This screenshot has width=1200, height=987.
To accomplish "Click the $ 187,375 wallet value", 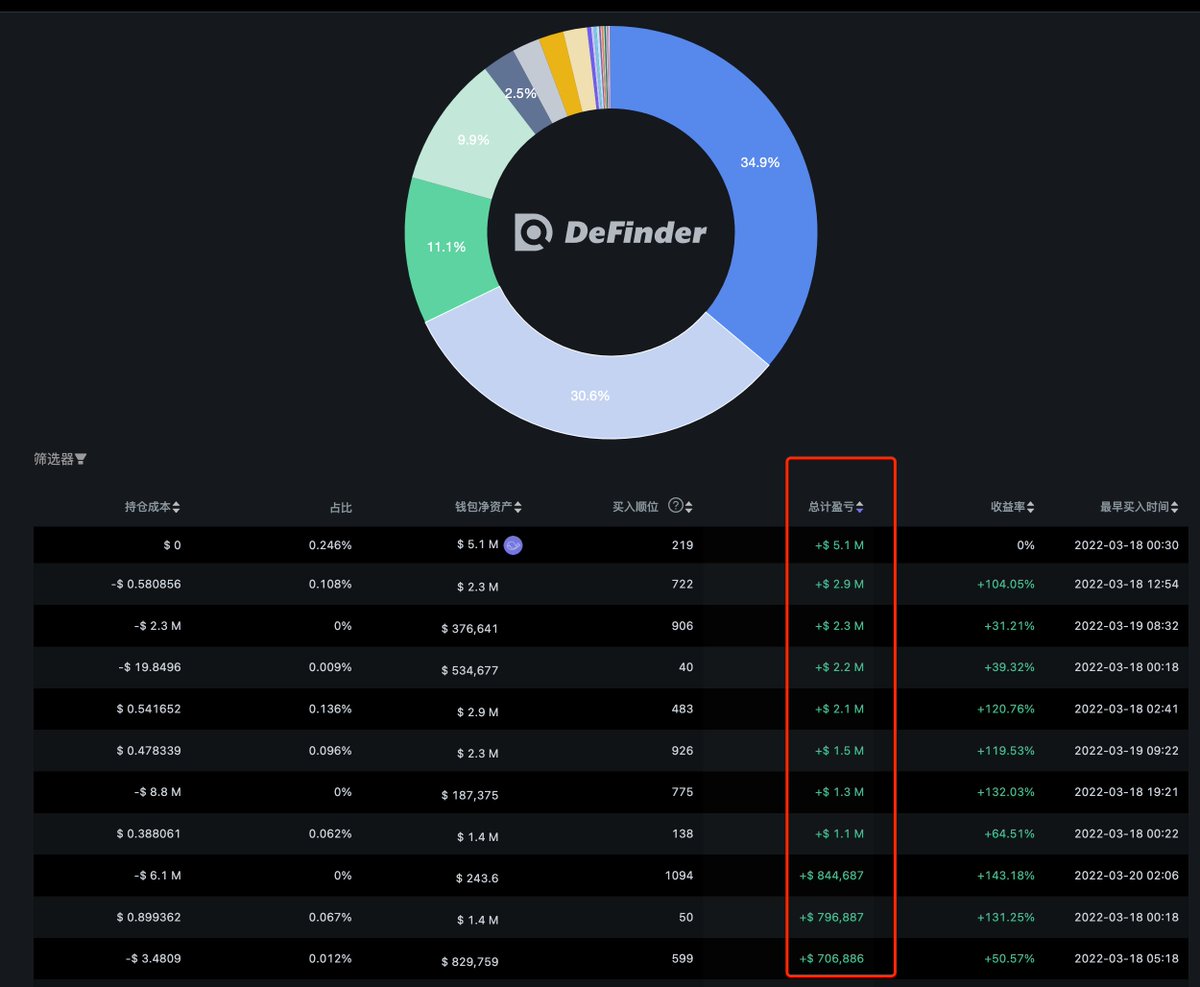I will pos(469,795).
